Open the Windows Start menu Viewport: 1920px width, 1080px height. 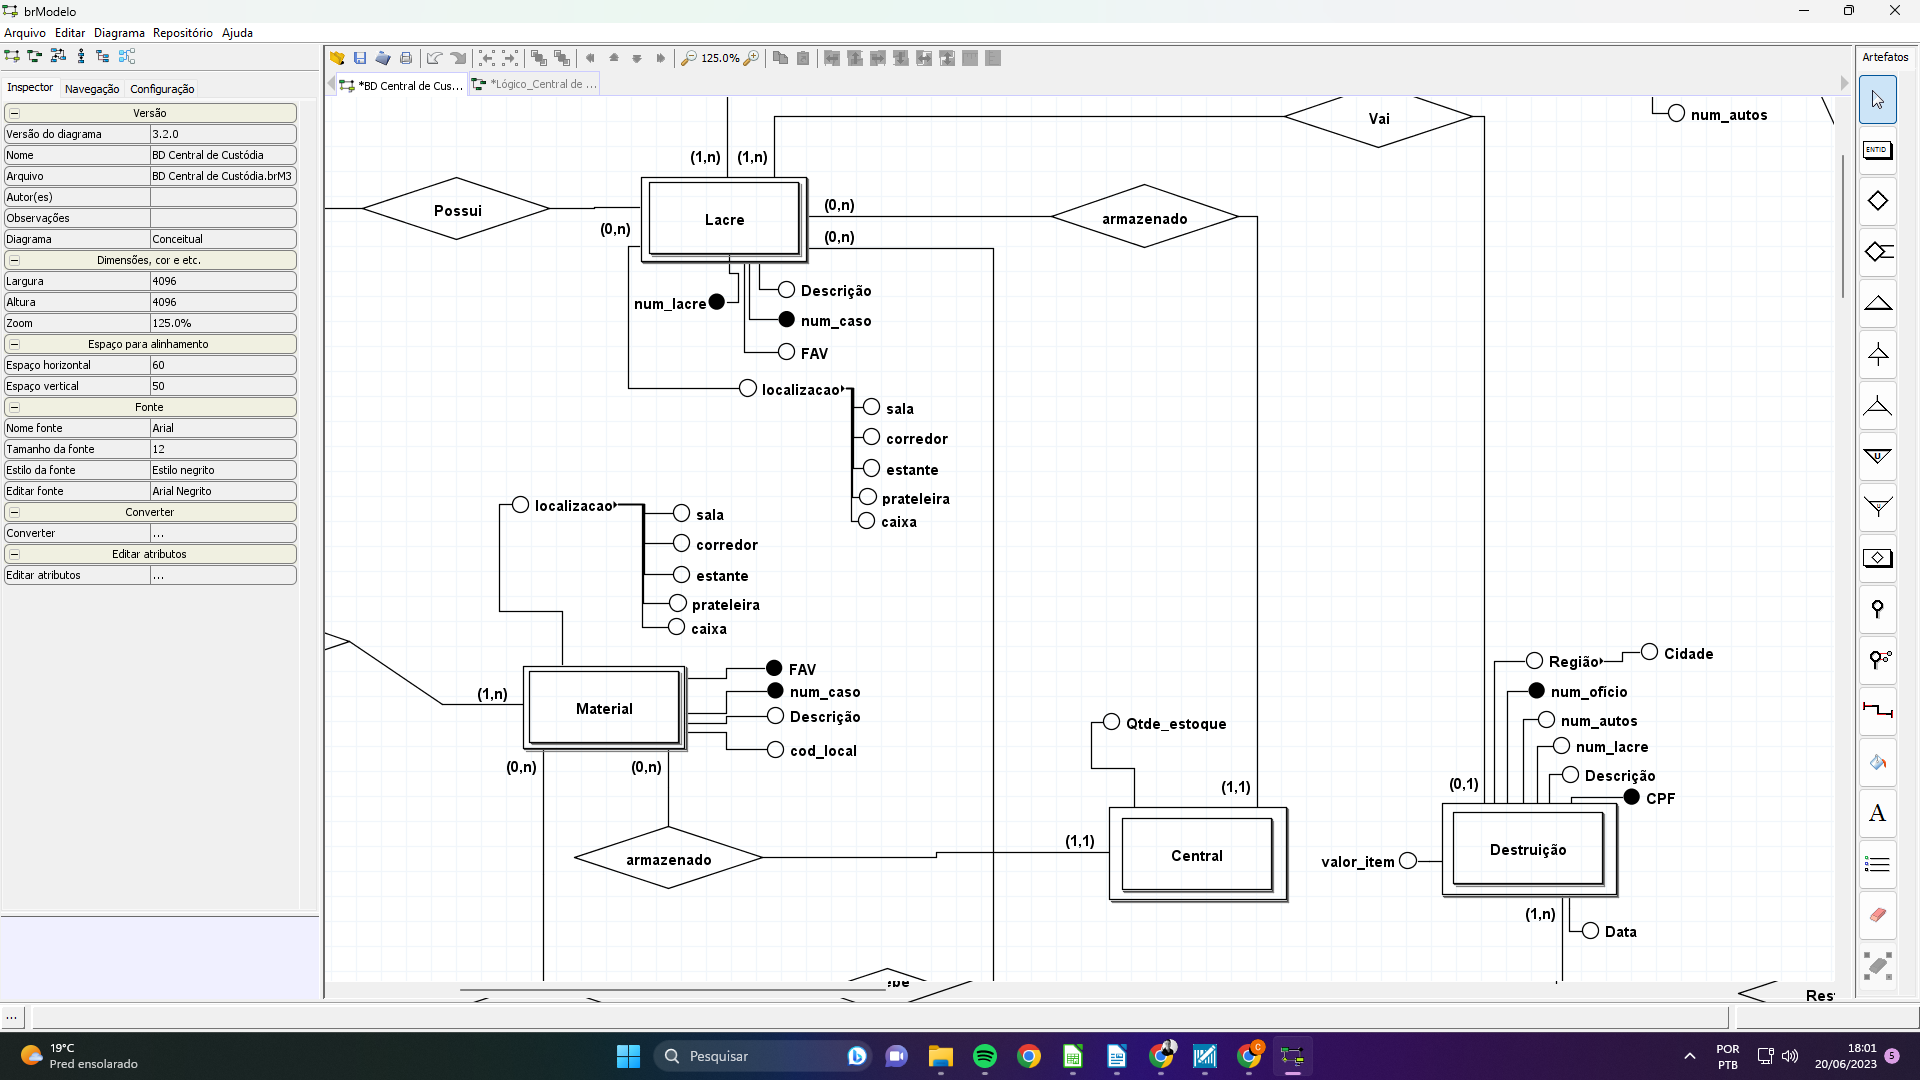click(x=628, y=1056)
